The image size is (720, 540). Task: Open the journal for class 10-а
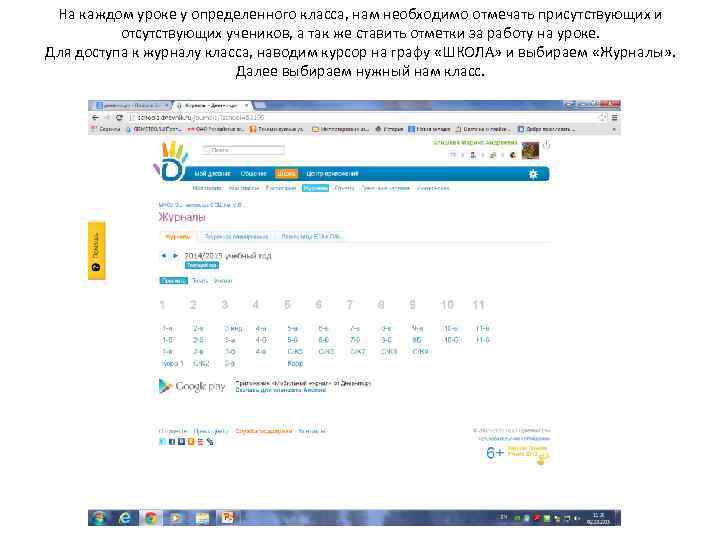[x=451, y=328]
